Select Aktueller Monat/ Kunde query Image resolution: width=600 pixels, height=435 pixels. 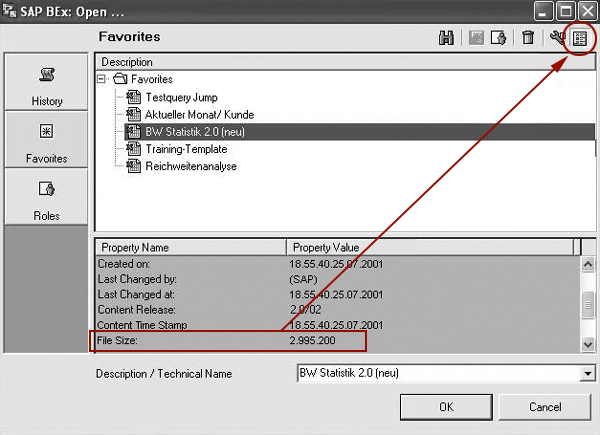(x=199, y=114)
